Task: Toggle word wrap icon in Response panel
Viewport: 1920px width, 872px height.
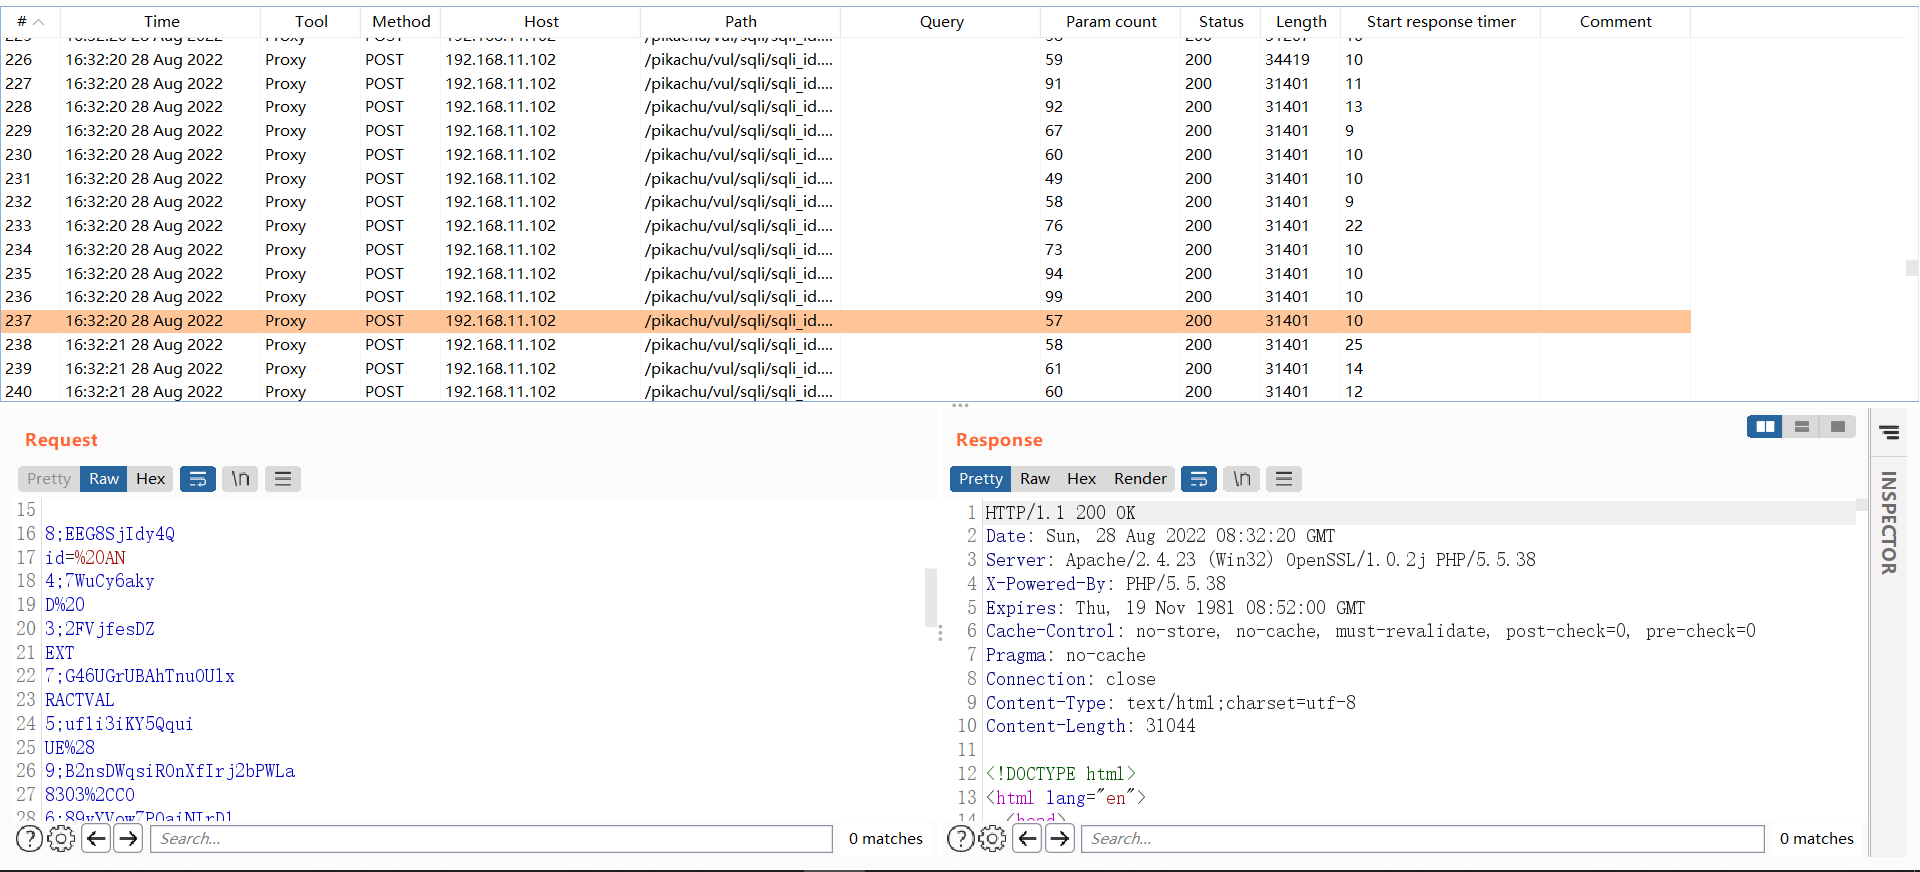Action: pos(1199,479)
